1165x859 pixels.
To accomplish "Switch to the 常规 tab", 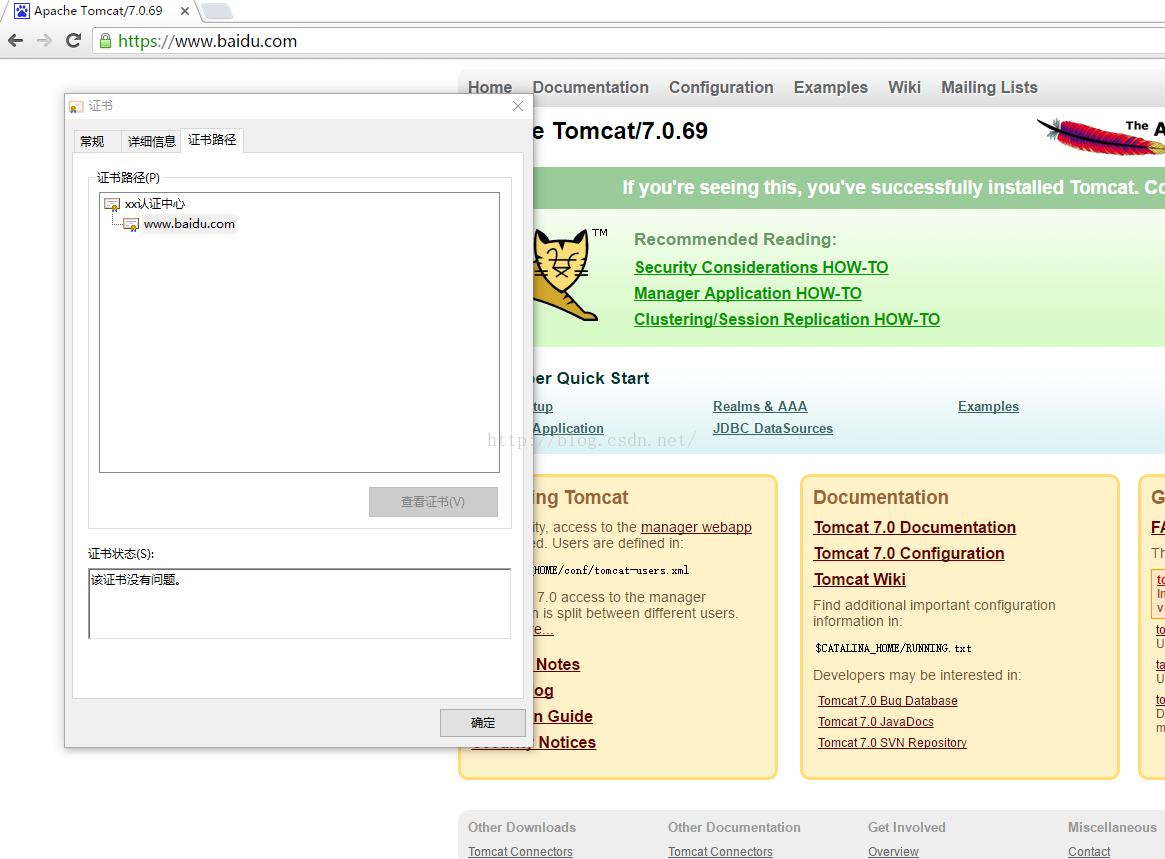I will click(x=92, y=141).
